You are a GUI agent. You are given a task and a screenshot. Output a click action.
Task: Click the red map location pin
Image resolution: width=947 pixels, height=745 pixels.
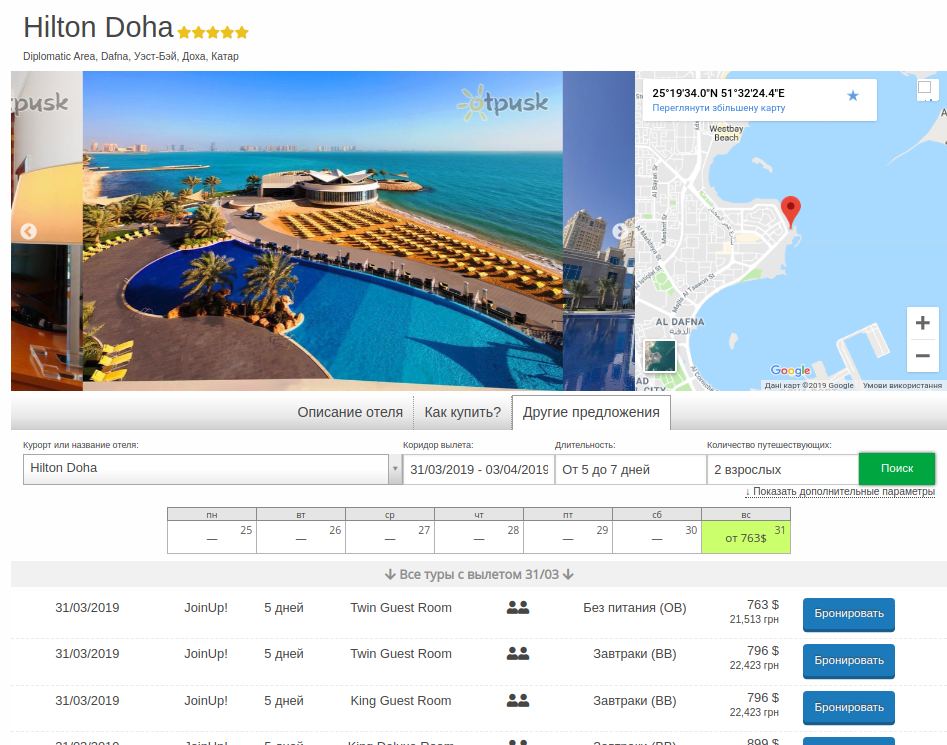pyautogui.click(x=791, y=211)
